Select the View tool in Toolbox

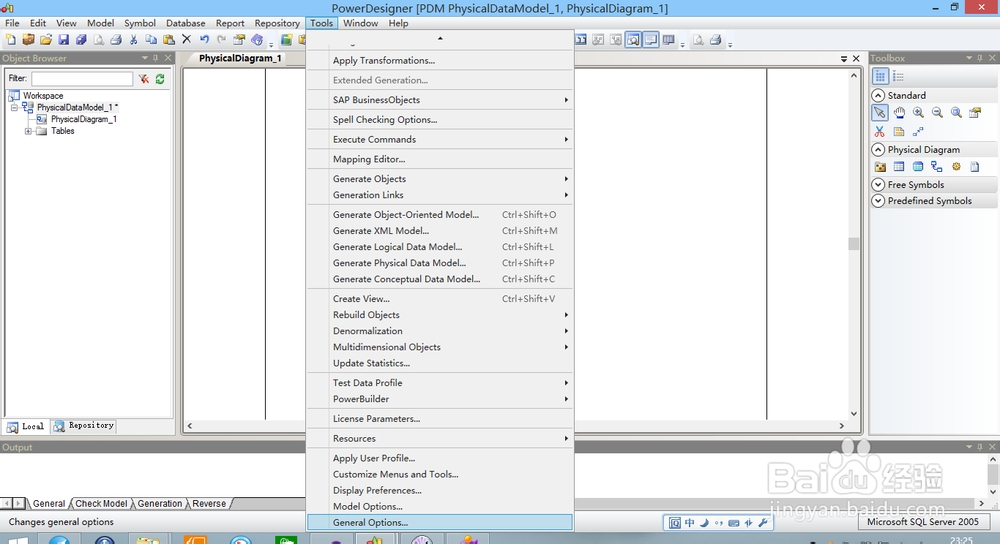918,167
